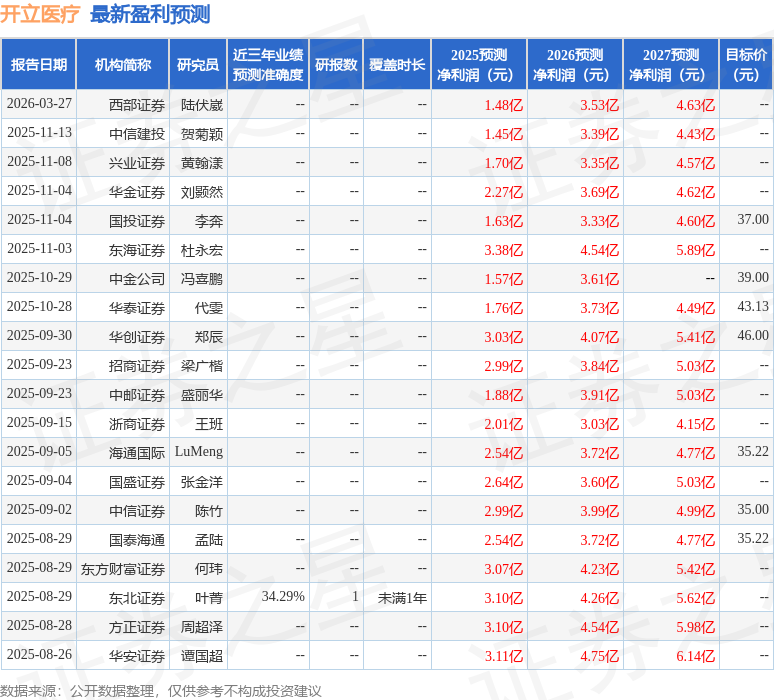Click the 5.98亿 value
Viewport: 774px width, 700px height.
click(696, 627)
